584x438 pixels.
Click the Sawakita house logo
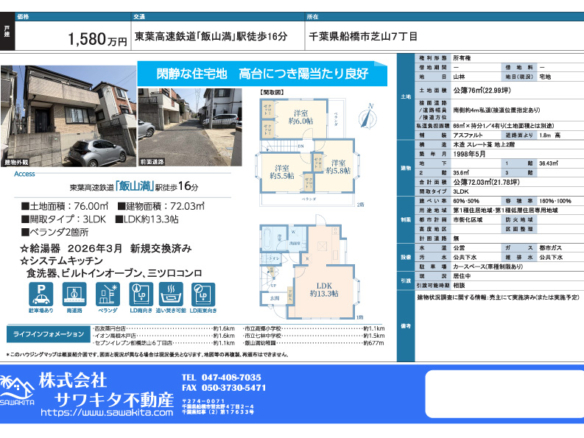coord(16,391)
